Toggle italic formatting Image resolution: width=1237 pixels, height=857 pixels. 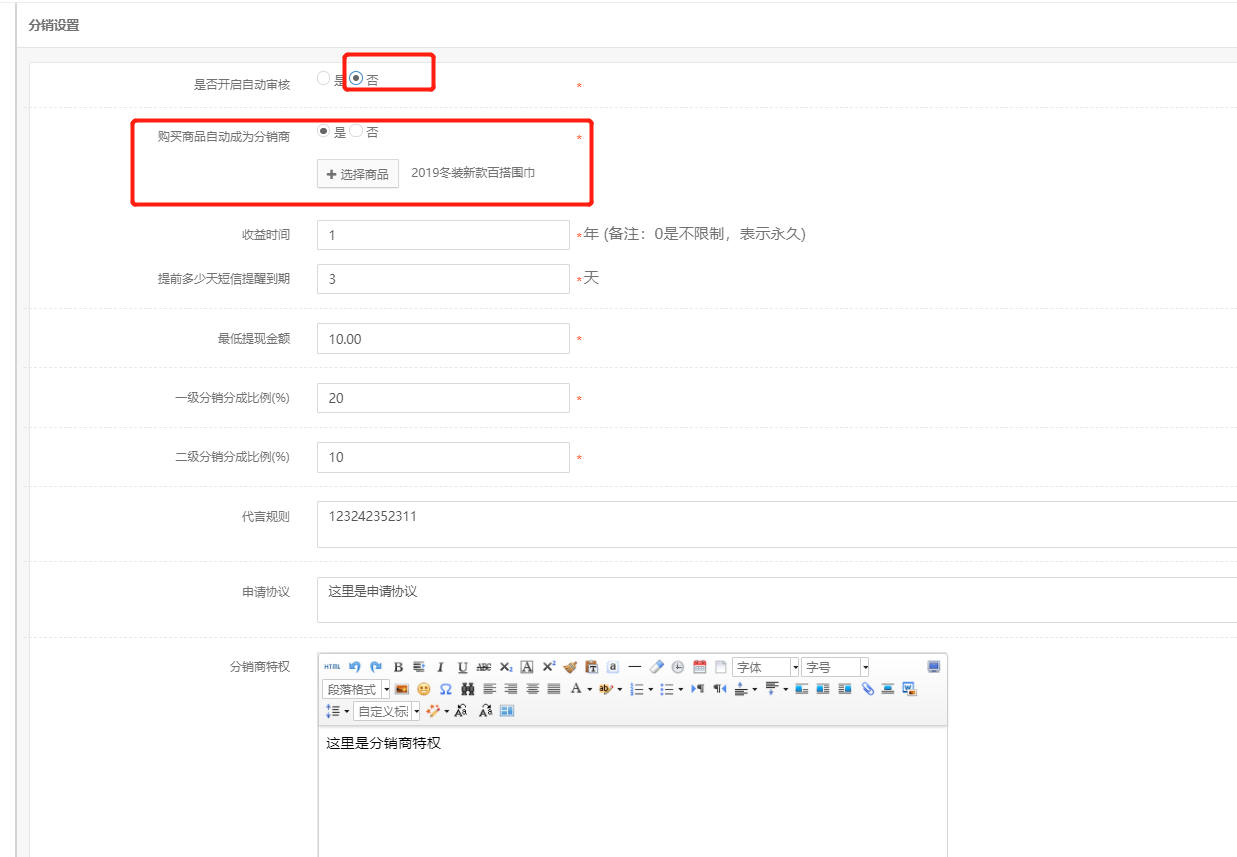pos(440,667)
